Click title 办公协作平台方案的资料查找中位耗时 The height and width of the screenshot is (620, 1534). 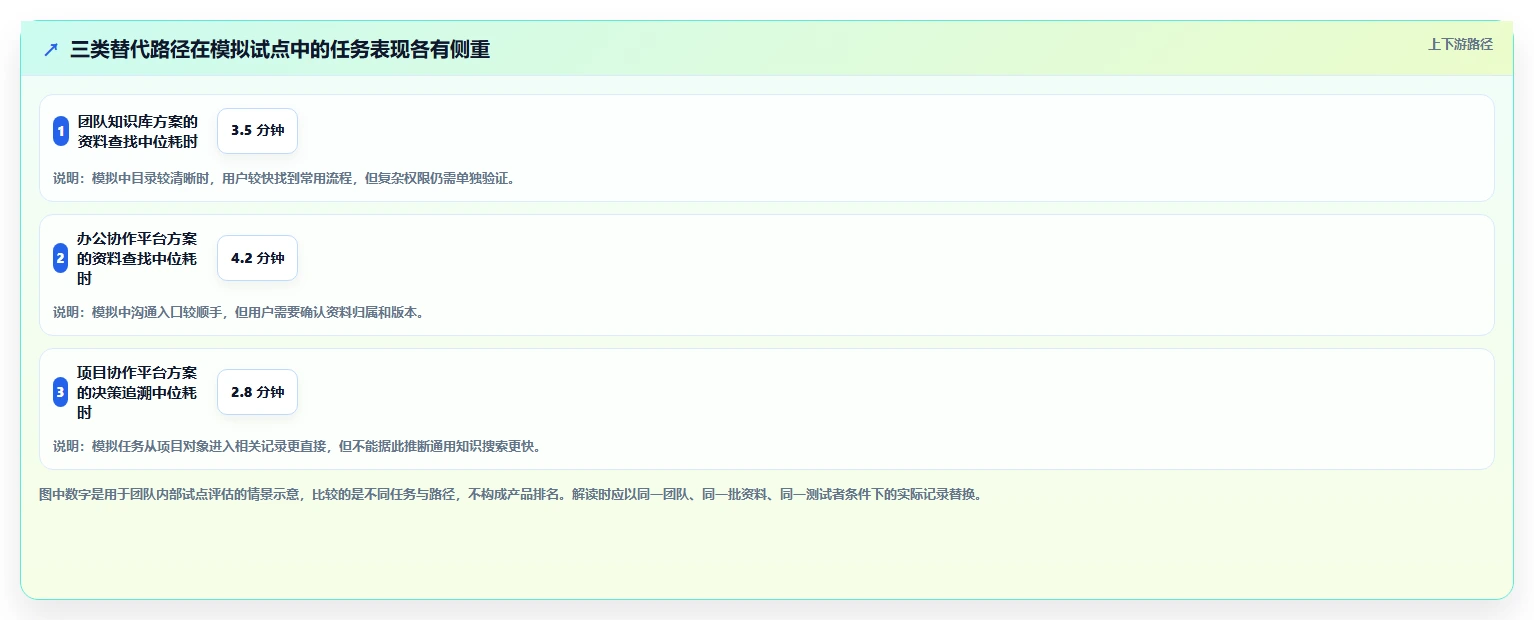[138, 258]
